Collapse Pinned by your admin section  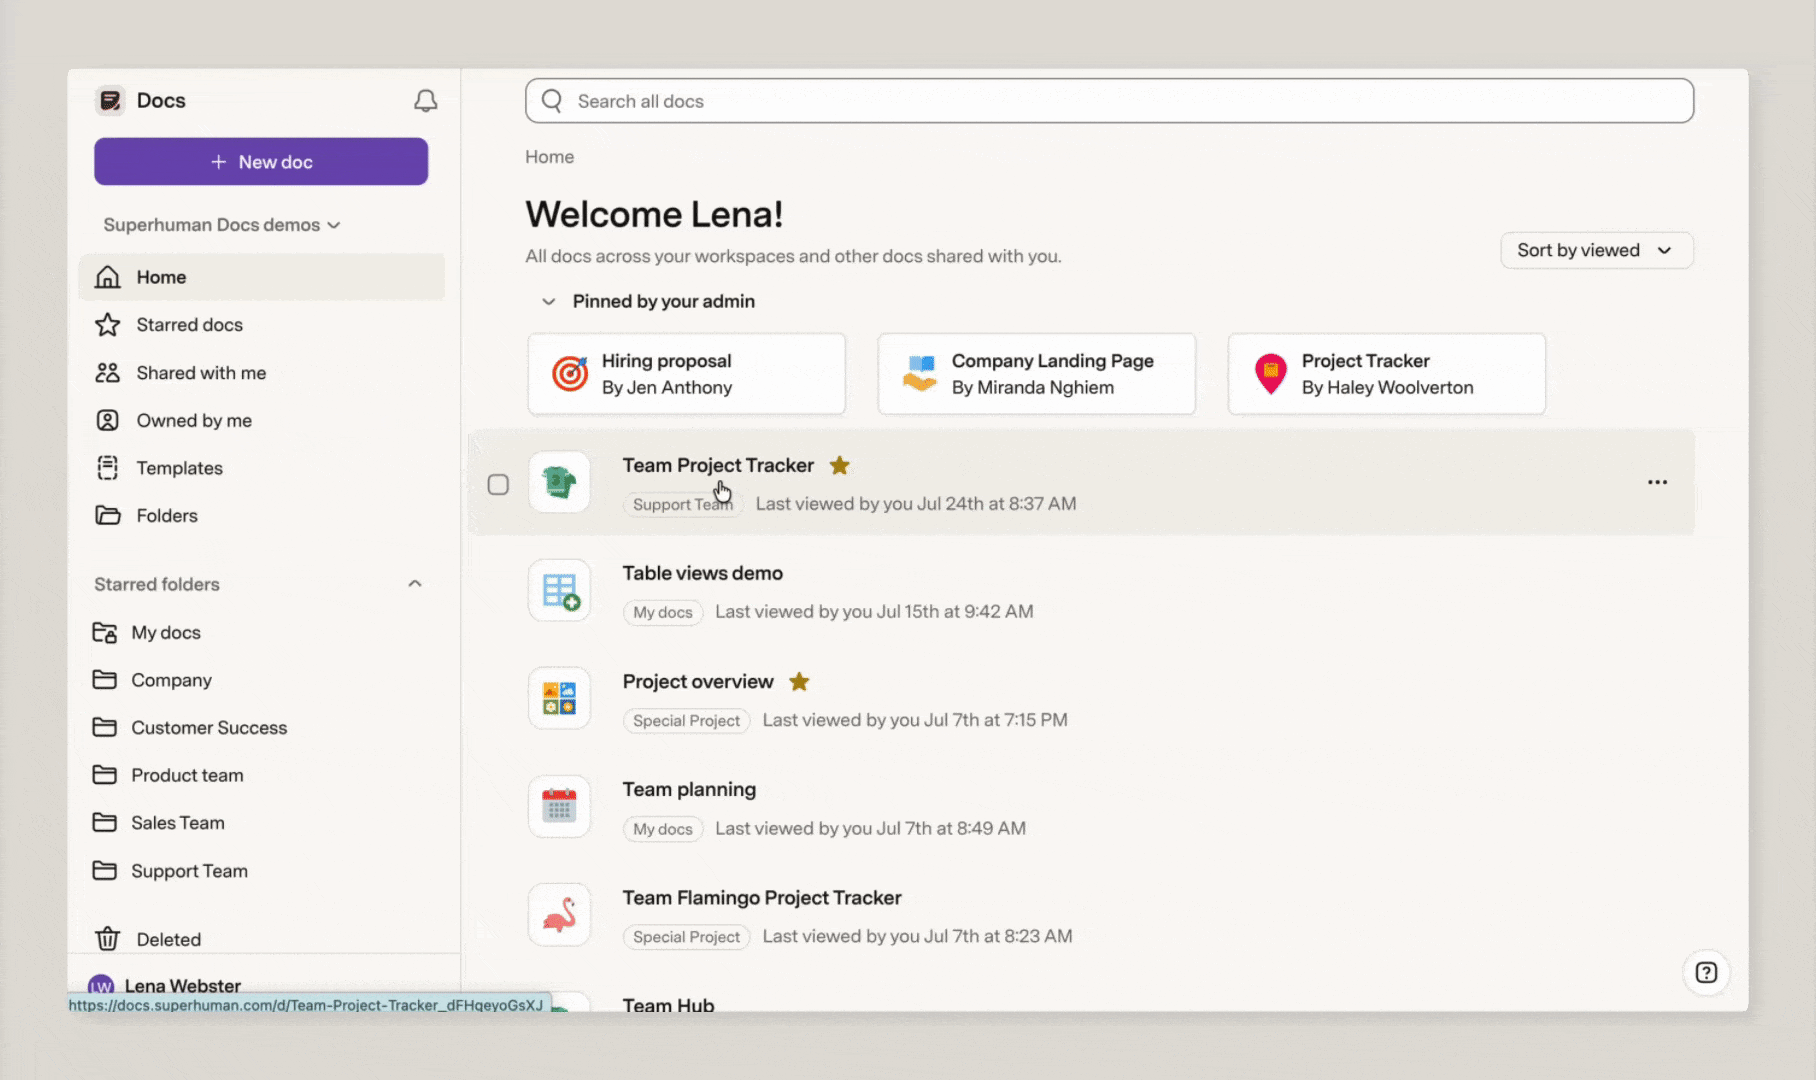point(548,302)
